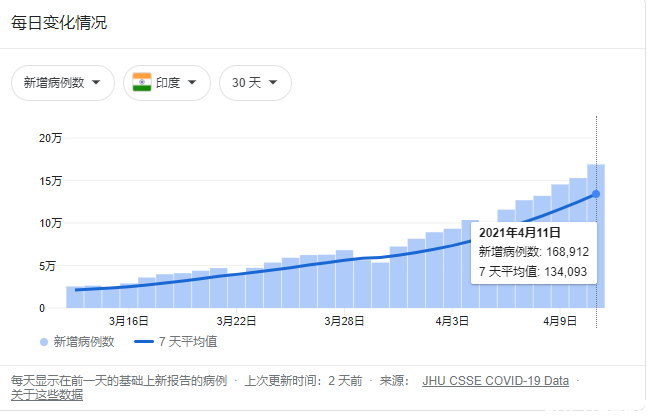Click the tooltip value 168,912
This screenshot has height=416, width=653.
click(x=568, y=252)
